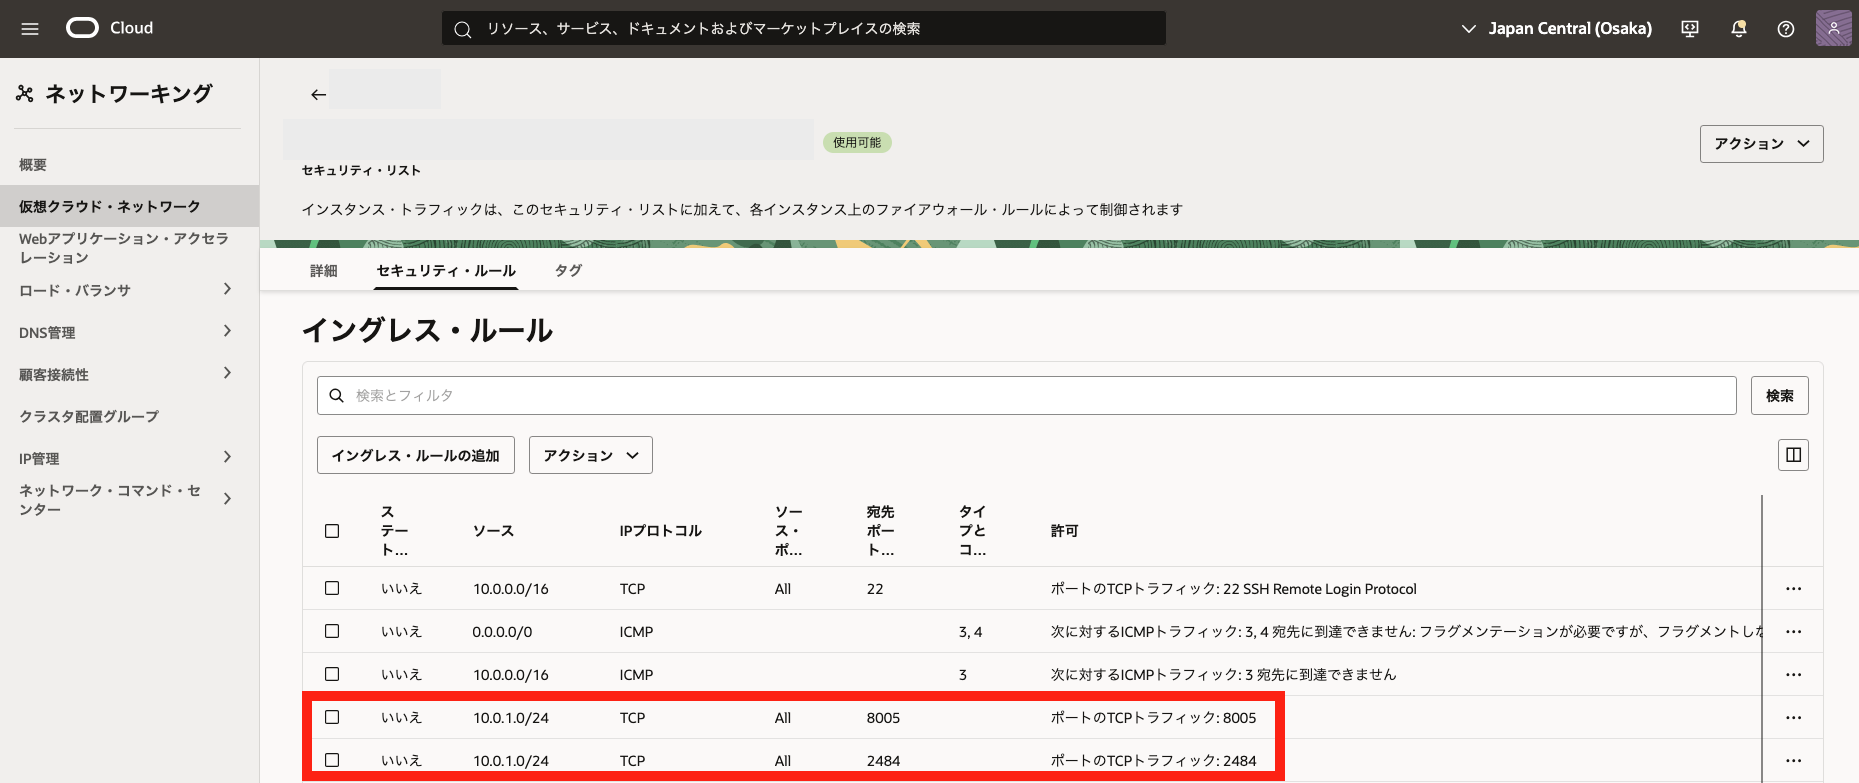Switch to the タグ tab

click(x=568, y=271)
